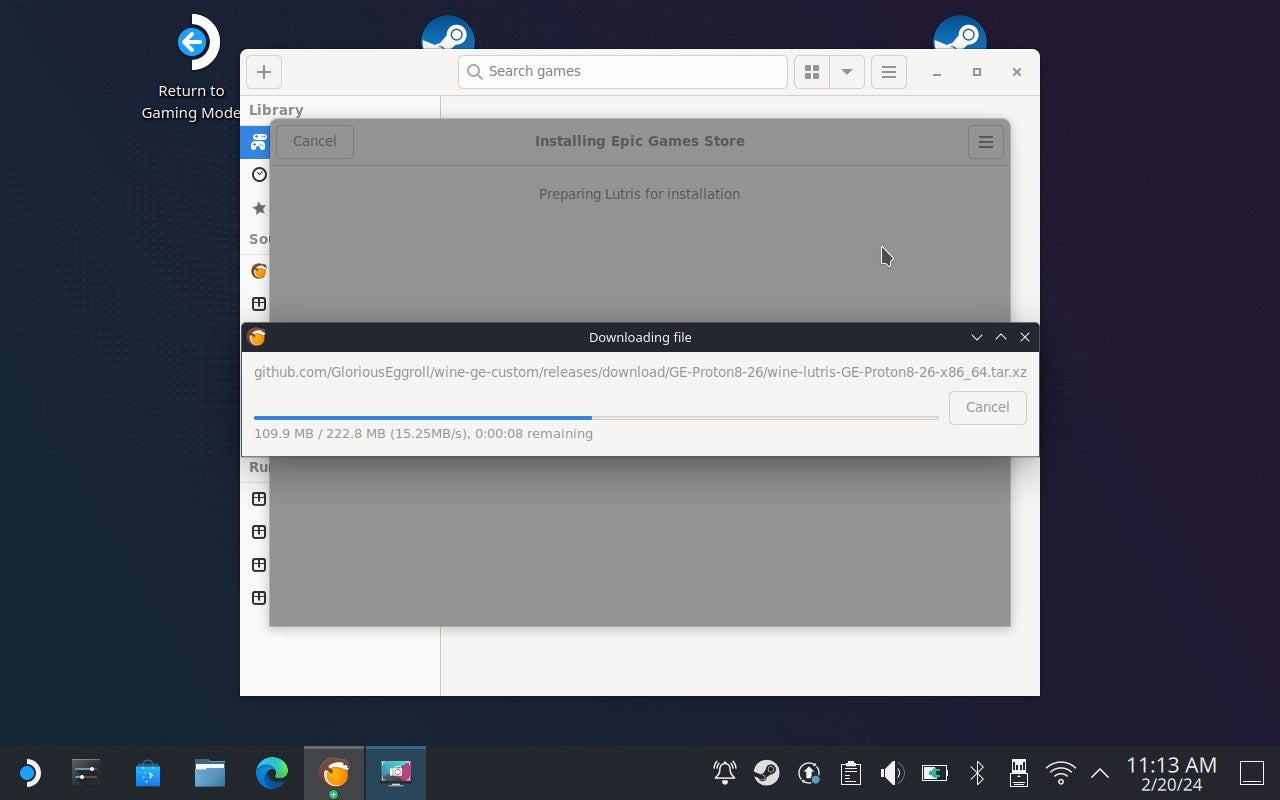Check battery status in the system tray

[934, 772]
